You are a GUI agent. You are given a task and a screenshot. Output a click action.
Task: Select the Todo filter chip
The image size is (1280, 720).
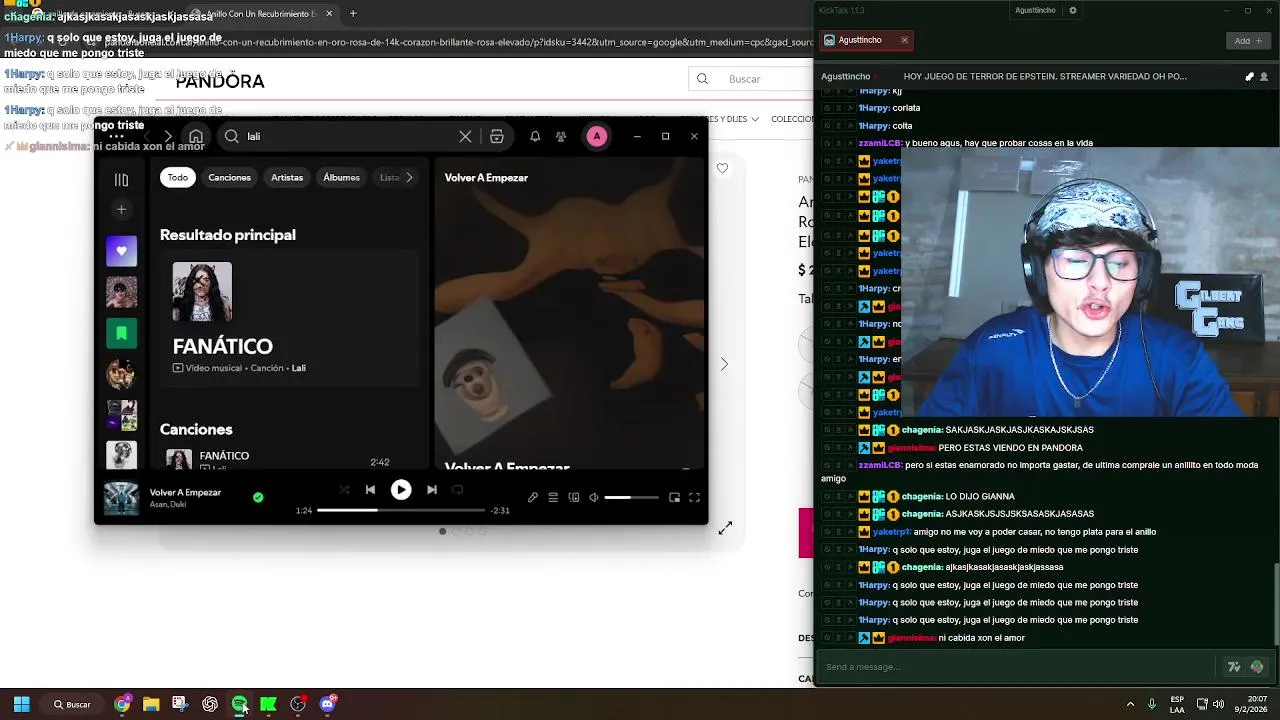coord(177,177)
